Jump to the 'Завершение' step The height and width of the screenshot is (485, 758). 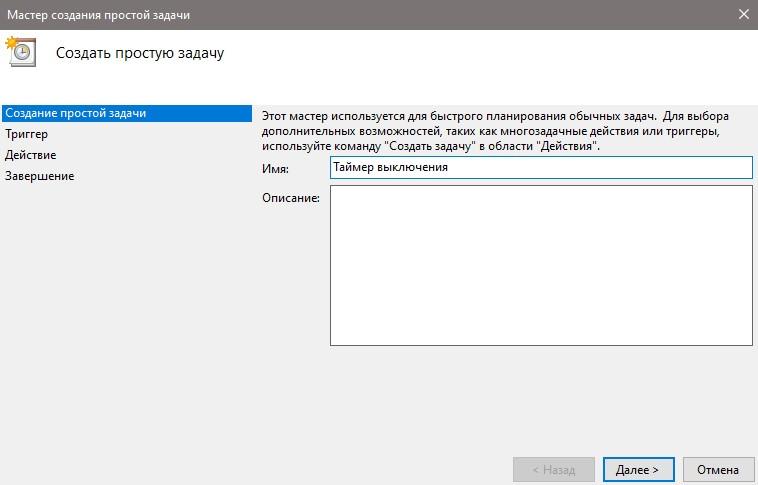click(40, 176)
